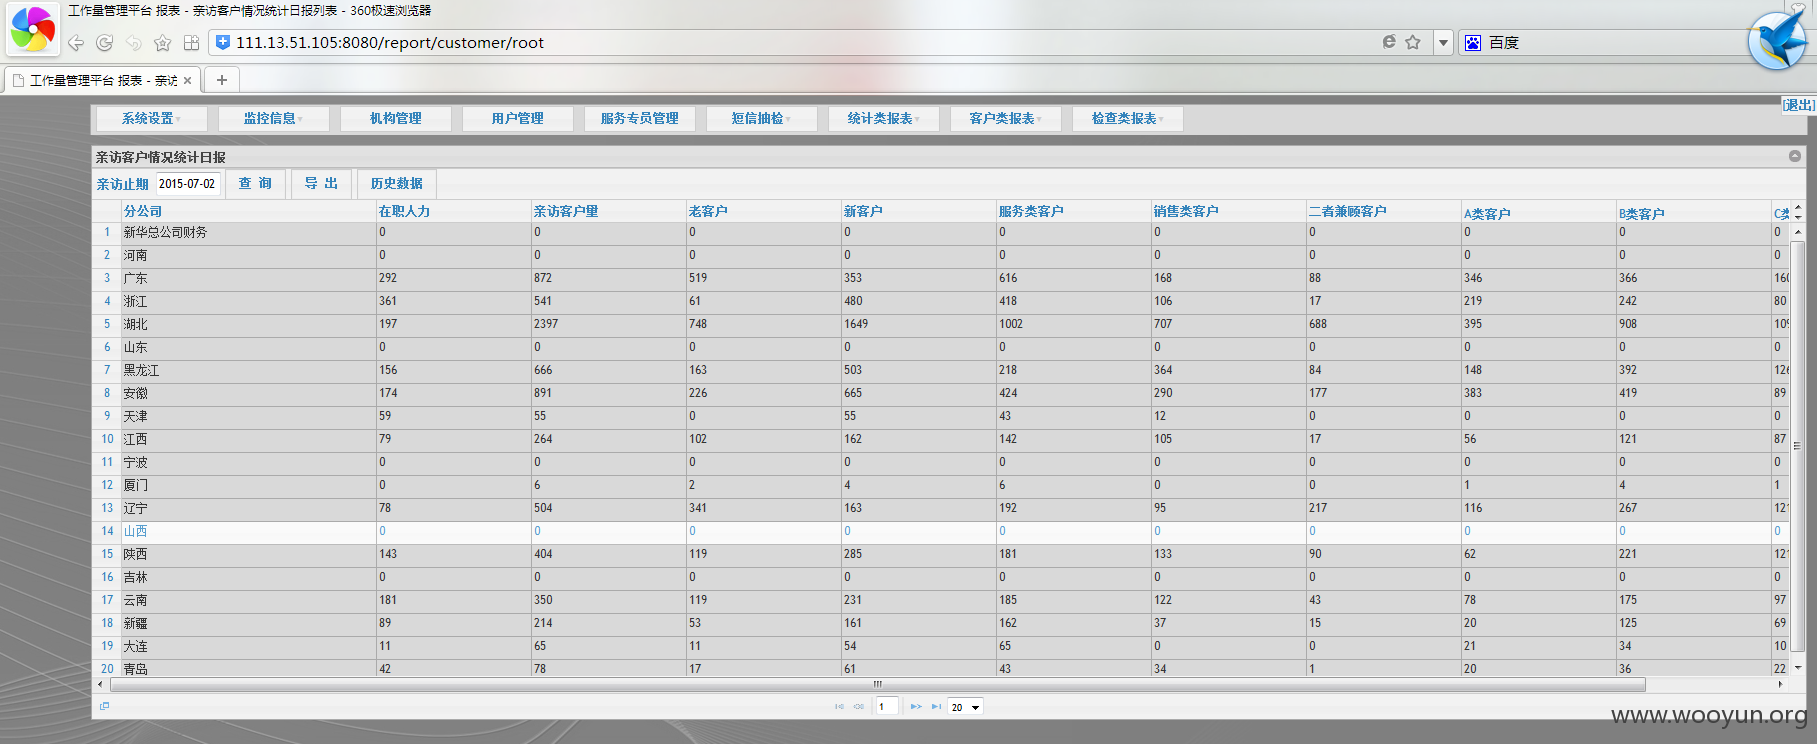
Task: Go to next page of the grid
Action: pos(916,707)
